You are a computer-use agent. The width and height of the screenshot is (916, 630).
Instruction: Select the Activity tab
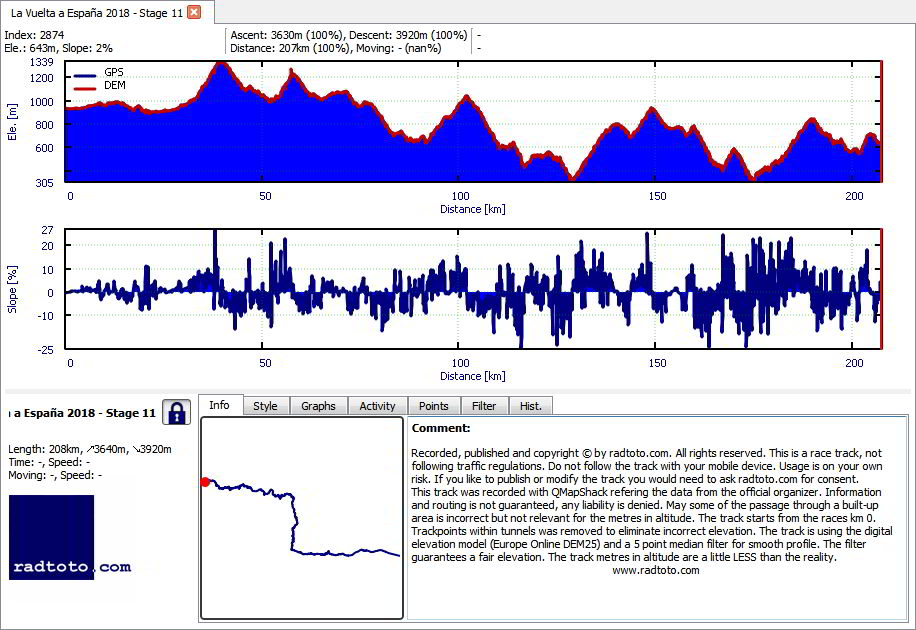click(377, 406)
